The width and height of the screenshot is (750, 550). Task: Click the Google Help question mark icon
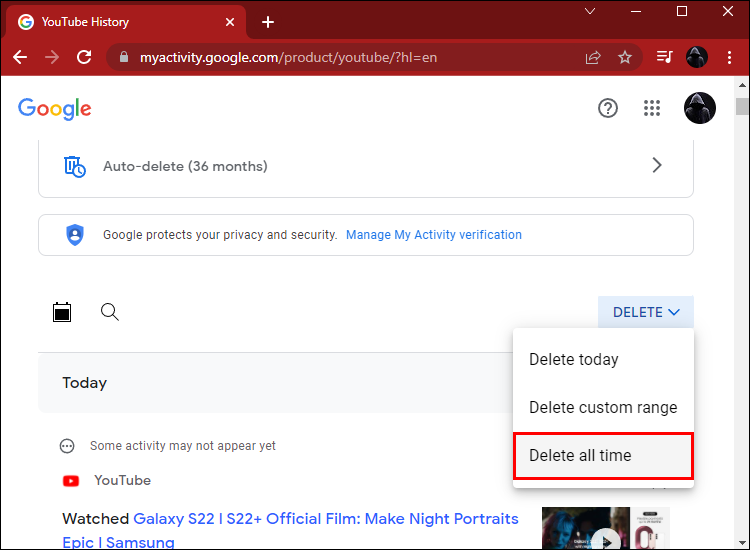(608, 108)
